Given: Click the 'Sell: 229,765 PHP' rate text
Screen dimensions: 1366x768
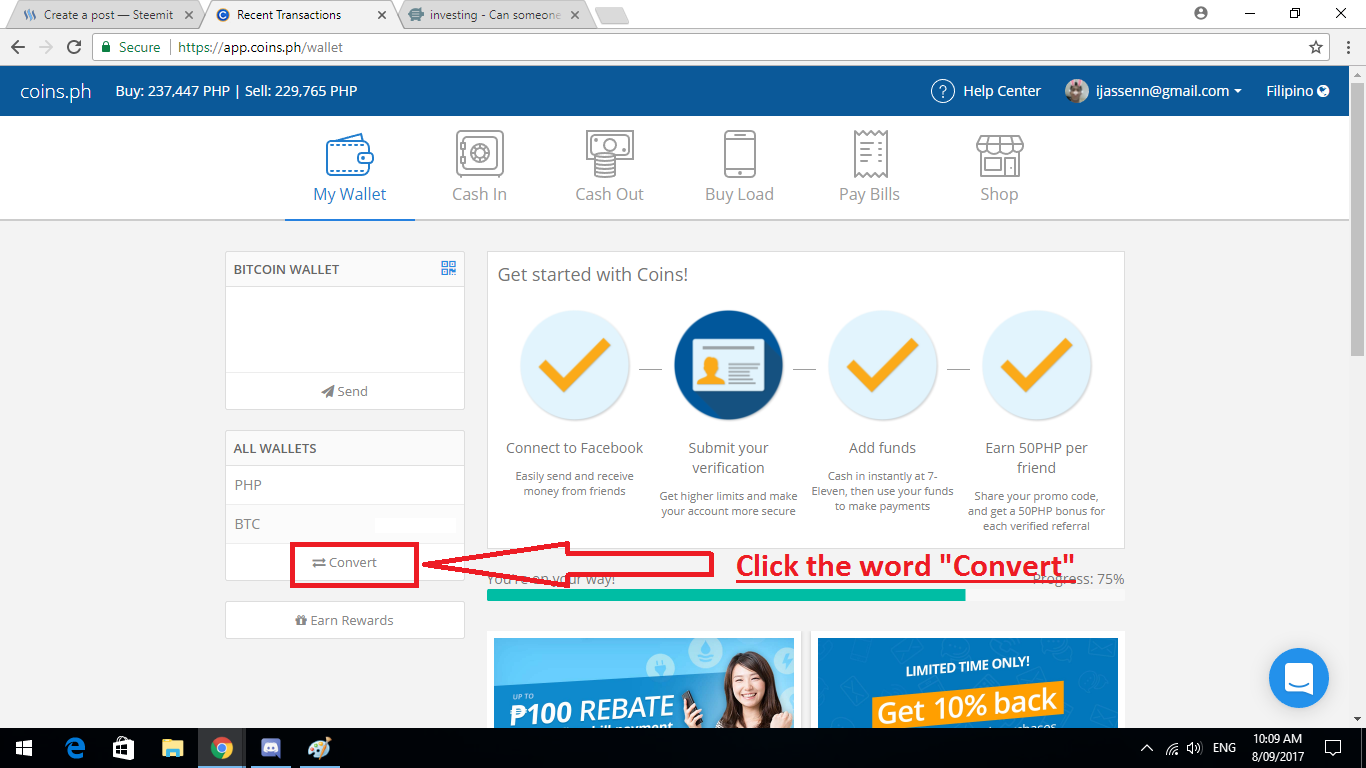Looking at the screenshot, I should [x=301, y=91].
